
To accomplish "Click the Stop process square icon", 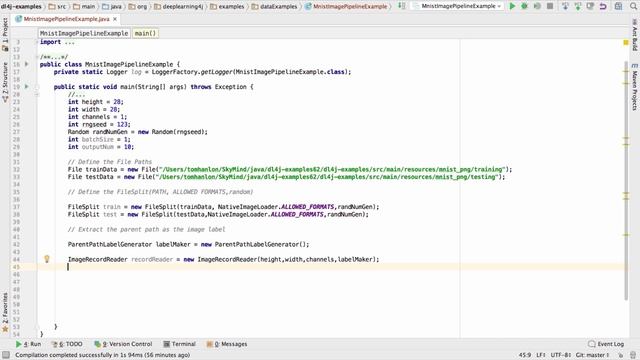I will click(550, 6).
